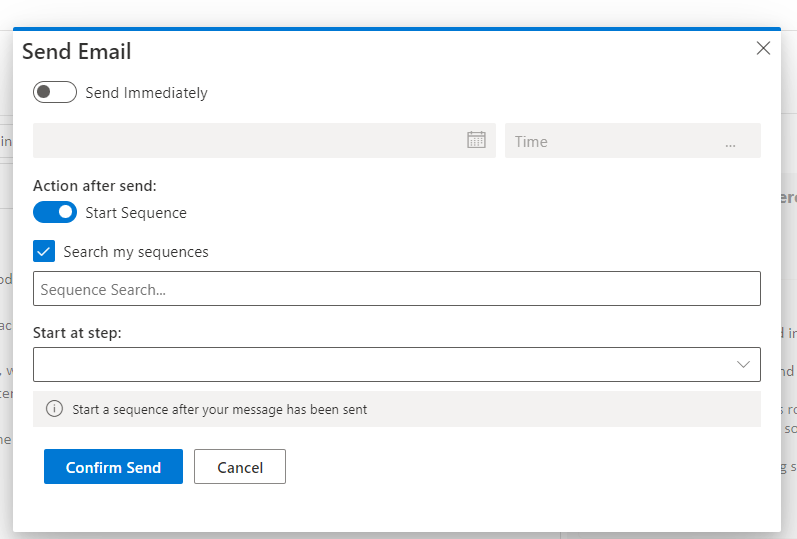Click the 'Start a sequence after your message' text

click(220, 409)
